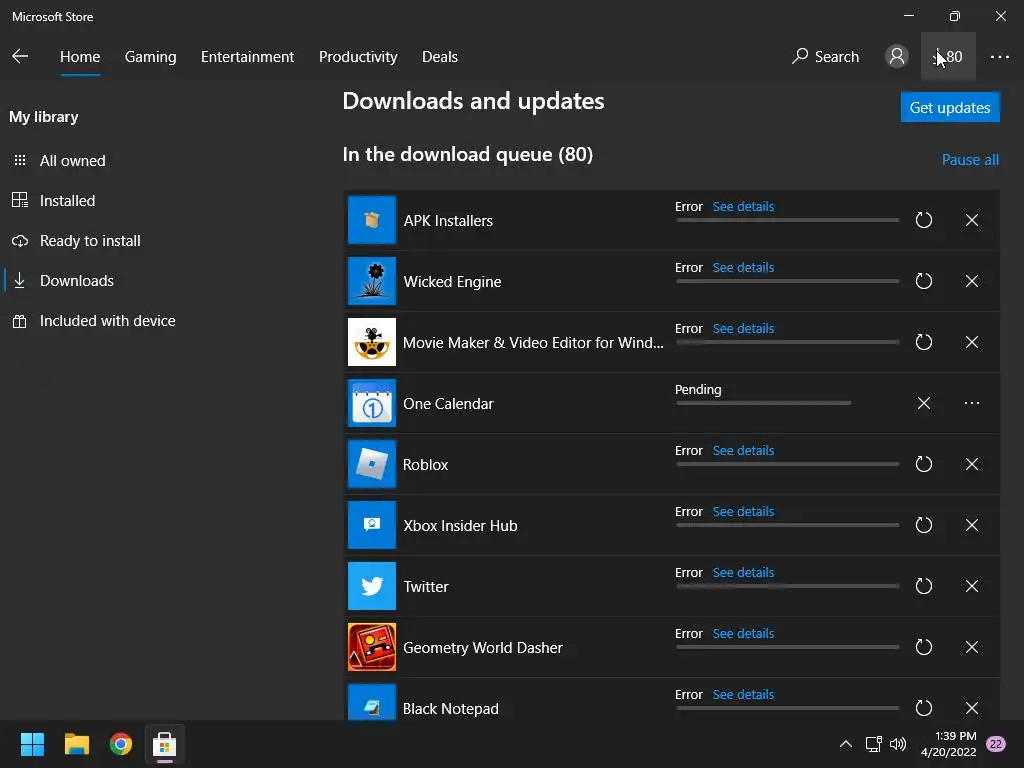The height and width of the screenshot is (768, 1024).
Task: Open File Explorer from the taskbar
Action: [76, 744]
